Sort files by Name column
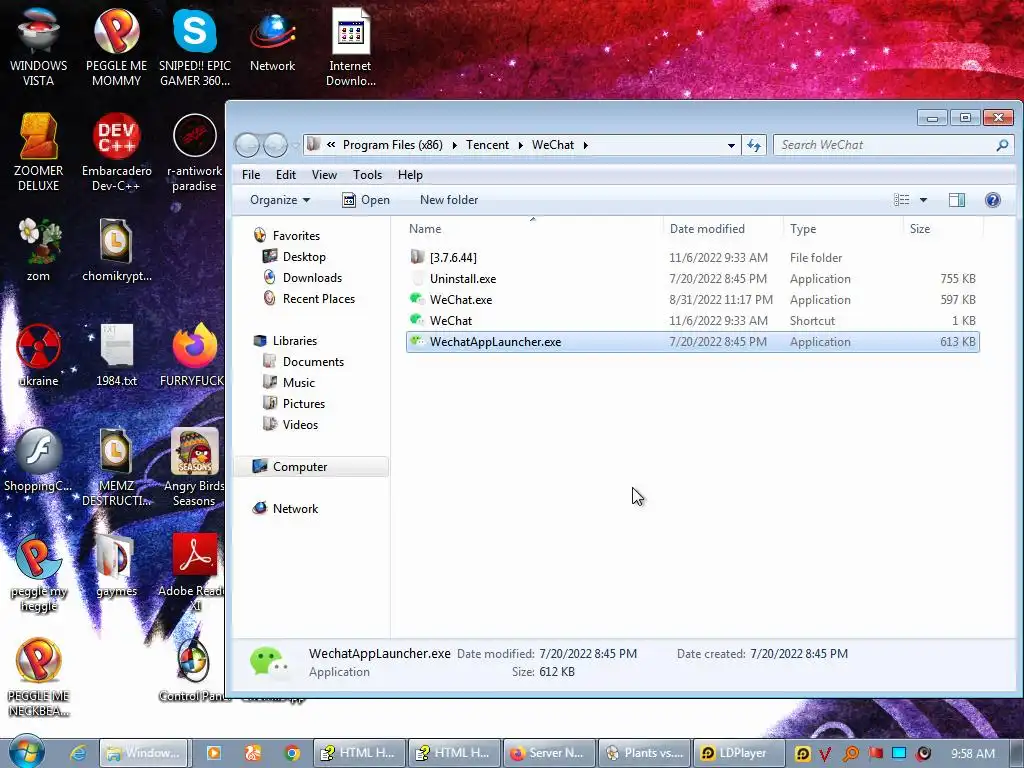 point(533,229)
